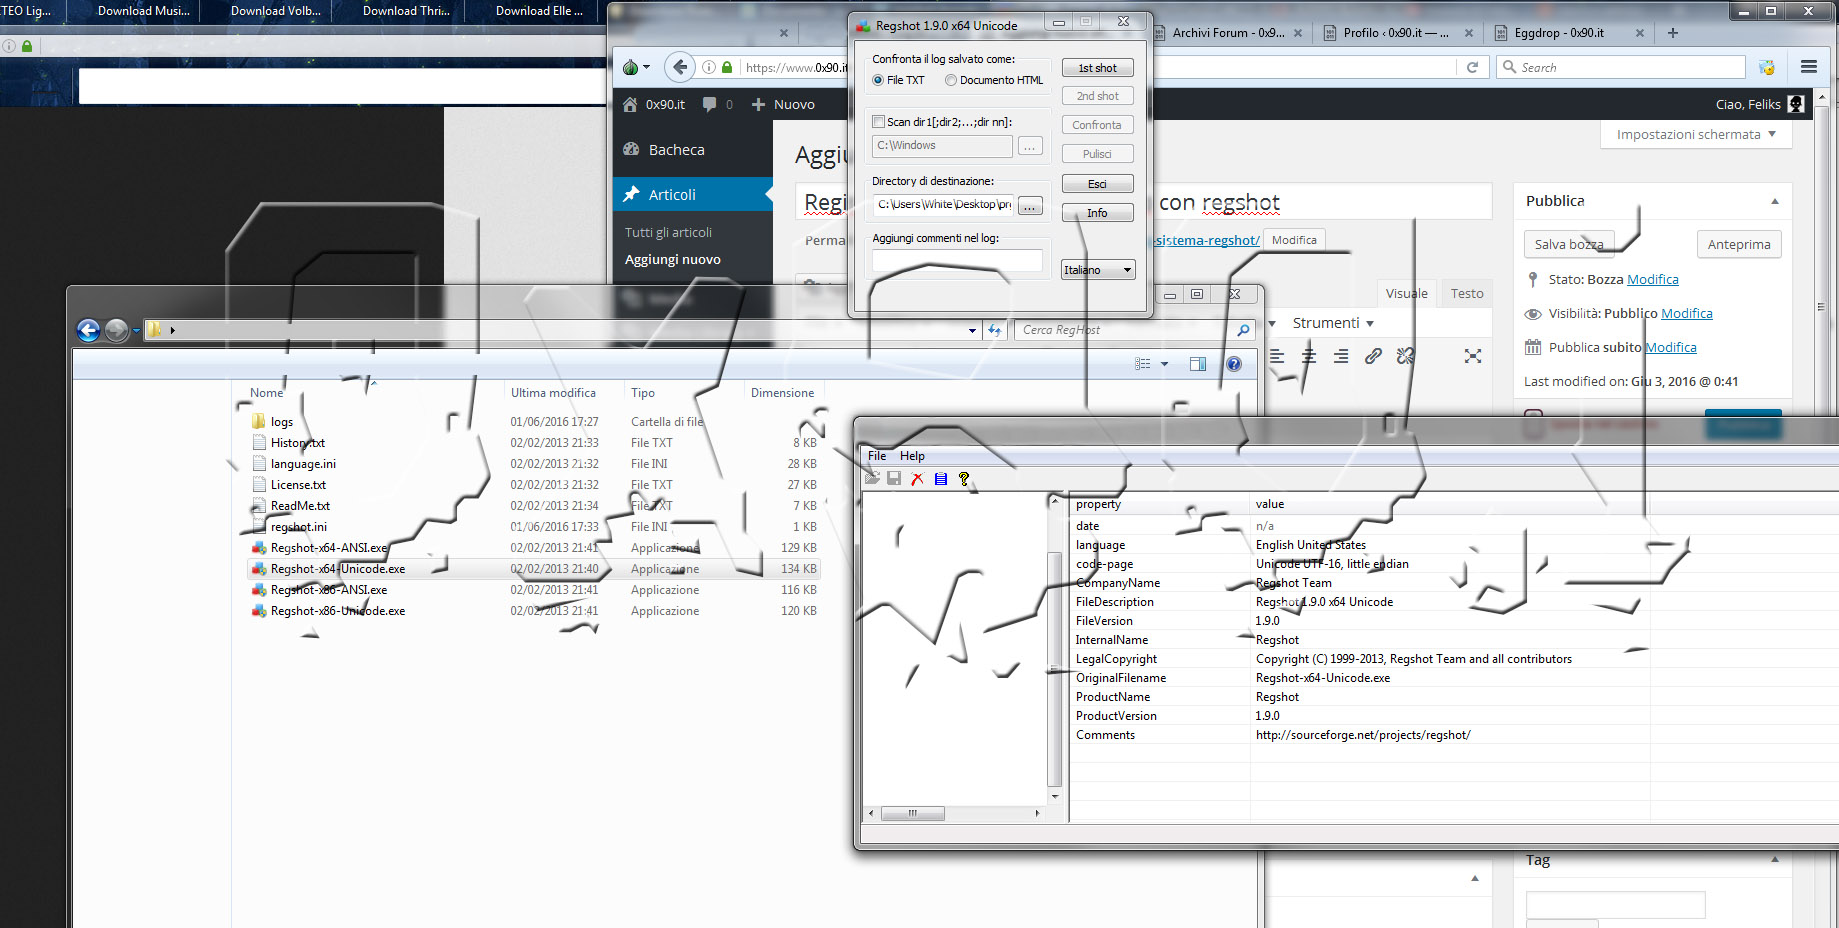1839x928 pixels.
Task: Click the Firefox back arrow button
Action: (680, 67)
